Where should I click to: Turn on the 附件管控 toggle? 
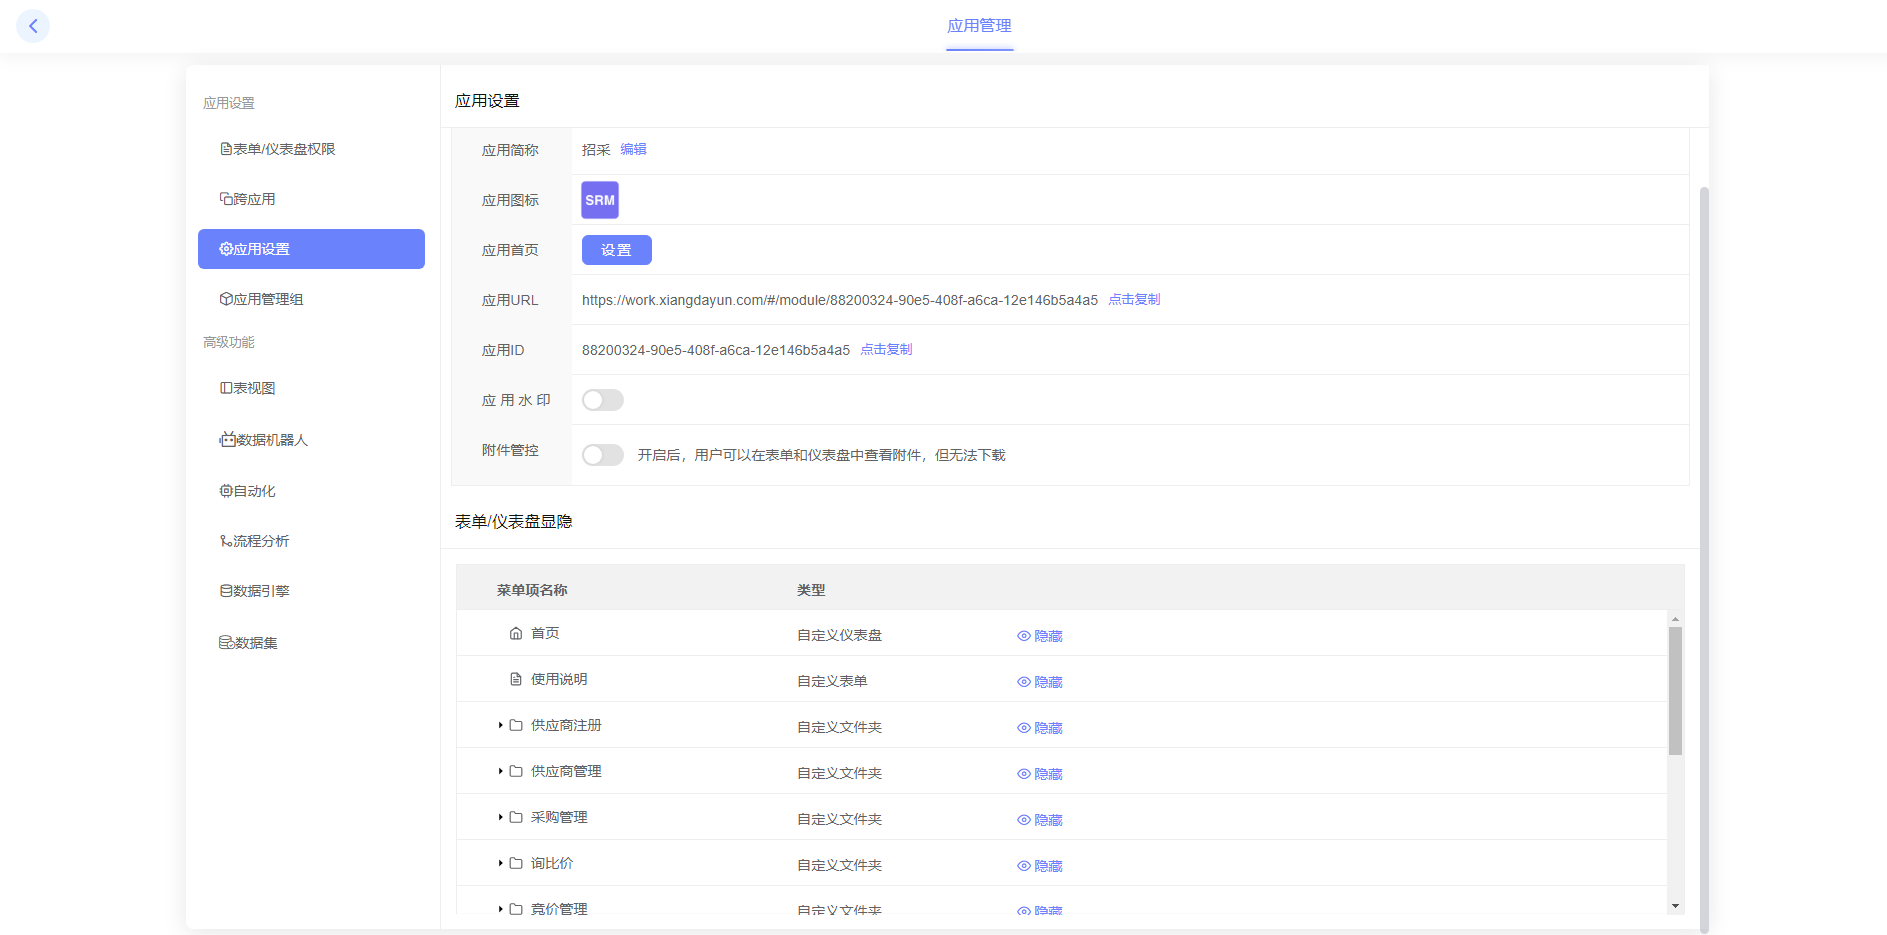[603, 455]
